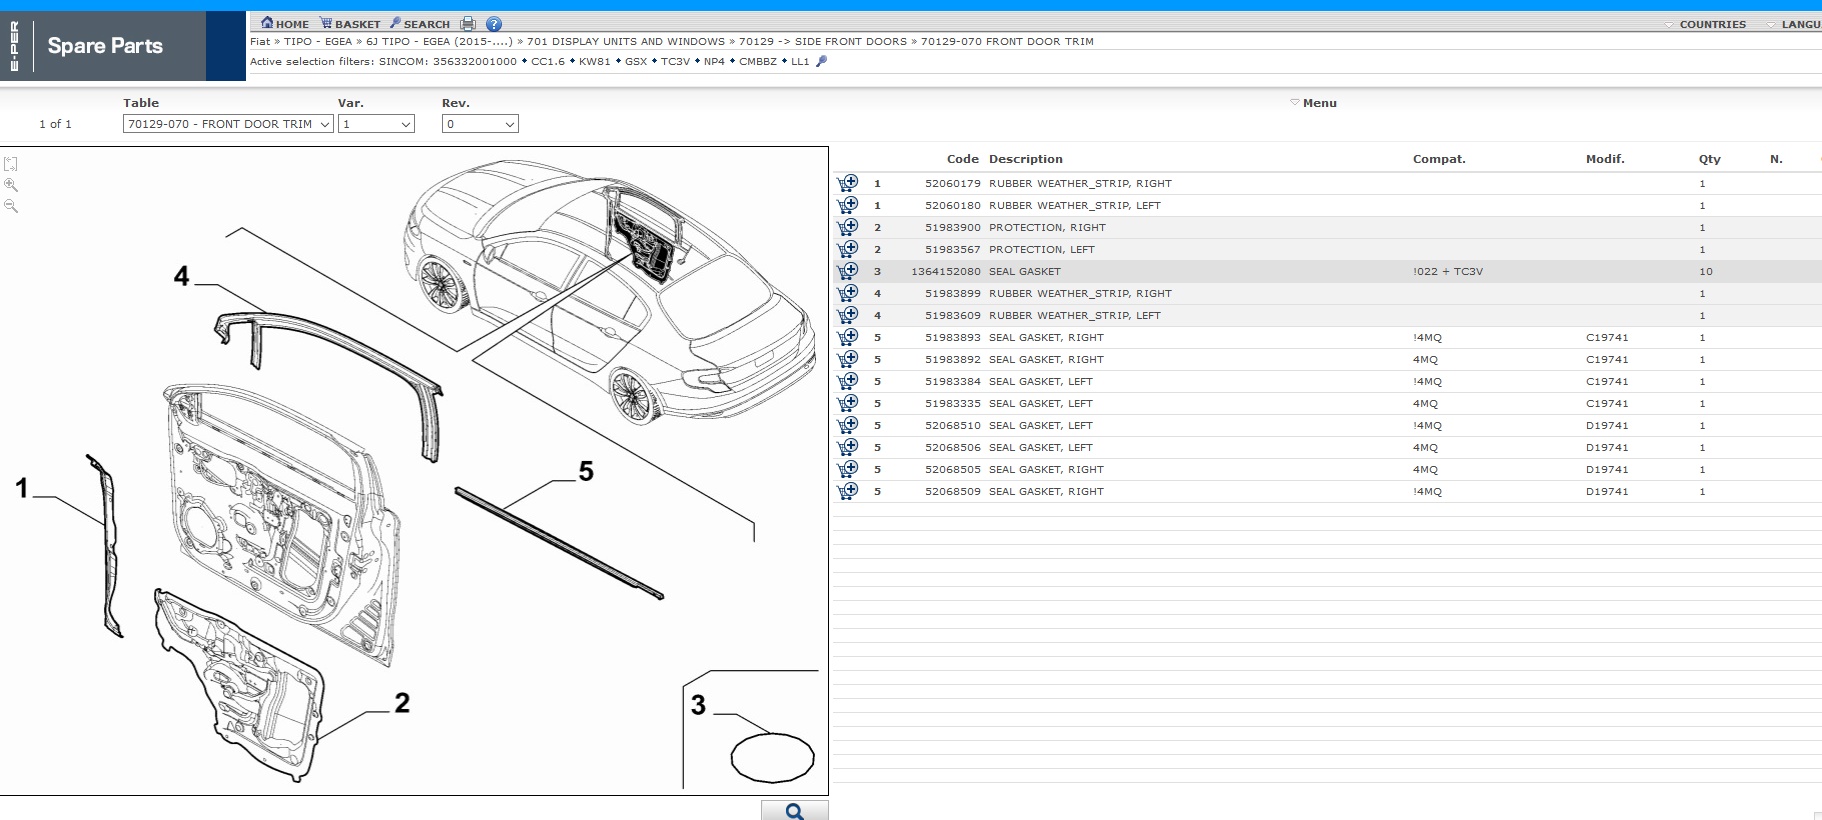This screenshot has height=820, width=1822.
Task: Open the Rev. dropdown
Action: click(x=480, y=124)
